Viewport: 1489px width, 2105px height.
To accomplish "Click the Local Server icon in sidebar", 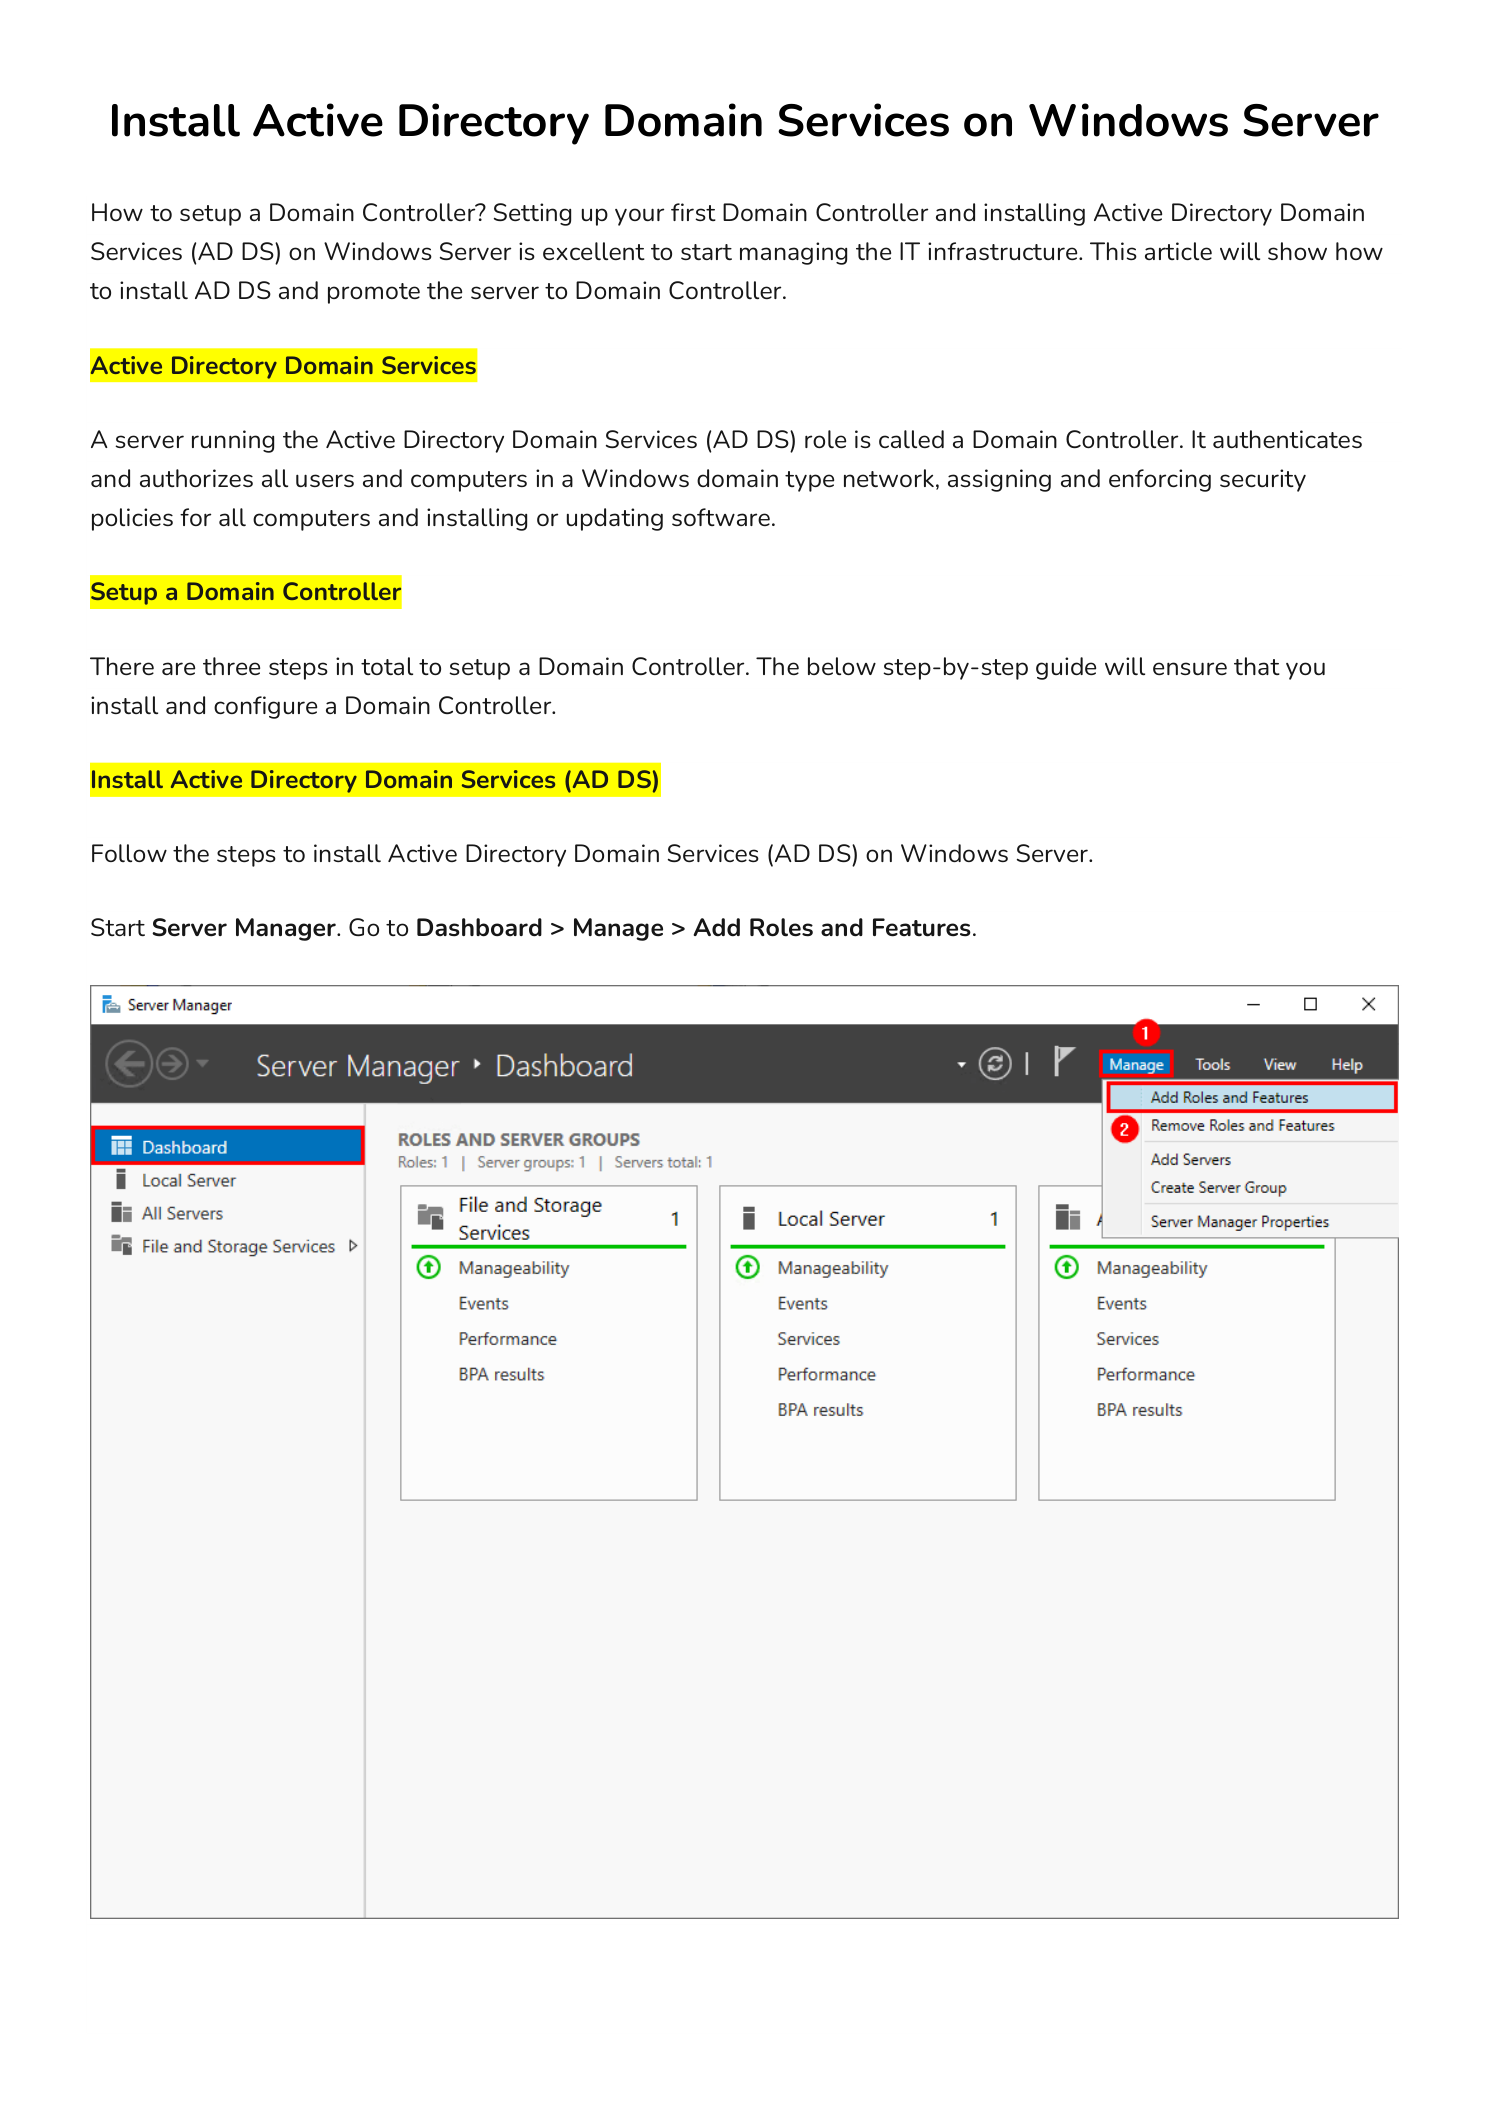I will pyautogui.click(x=121, y=1180).
